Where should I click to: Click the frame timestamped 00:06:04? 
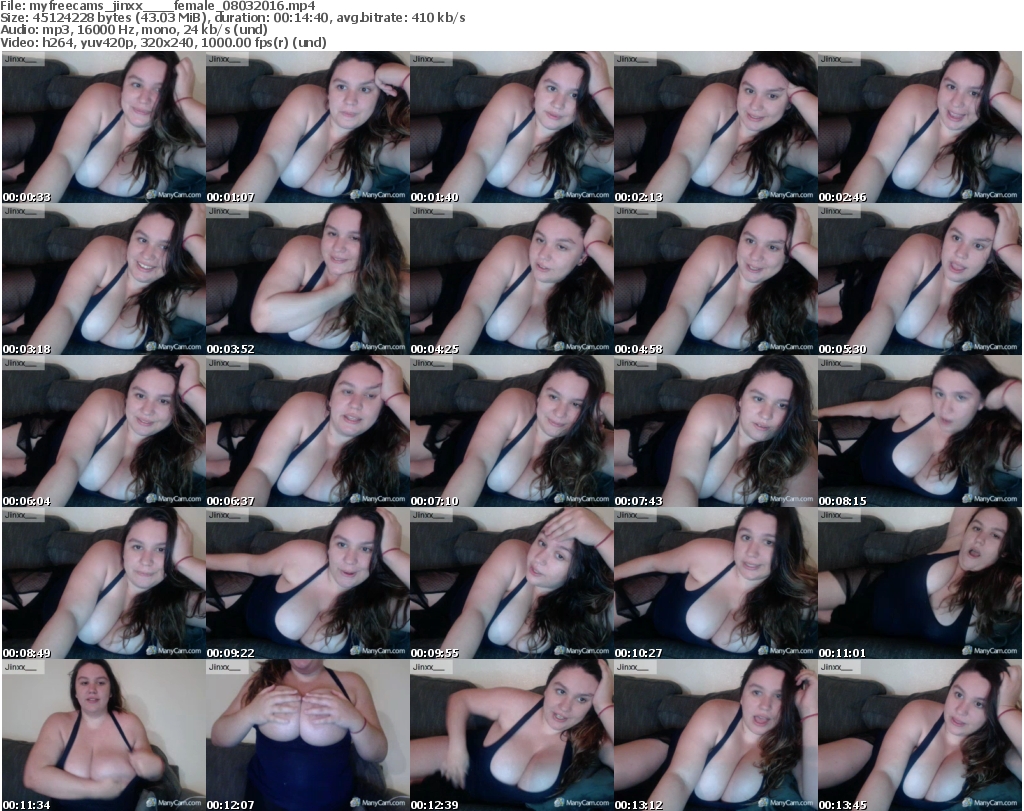pos(103,431)
